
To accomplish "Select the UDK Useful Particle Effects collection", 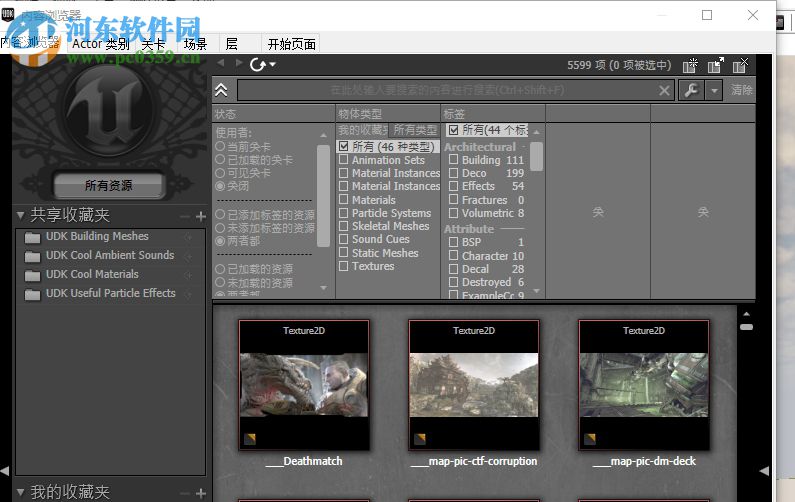I will [111, 293].
